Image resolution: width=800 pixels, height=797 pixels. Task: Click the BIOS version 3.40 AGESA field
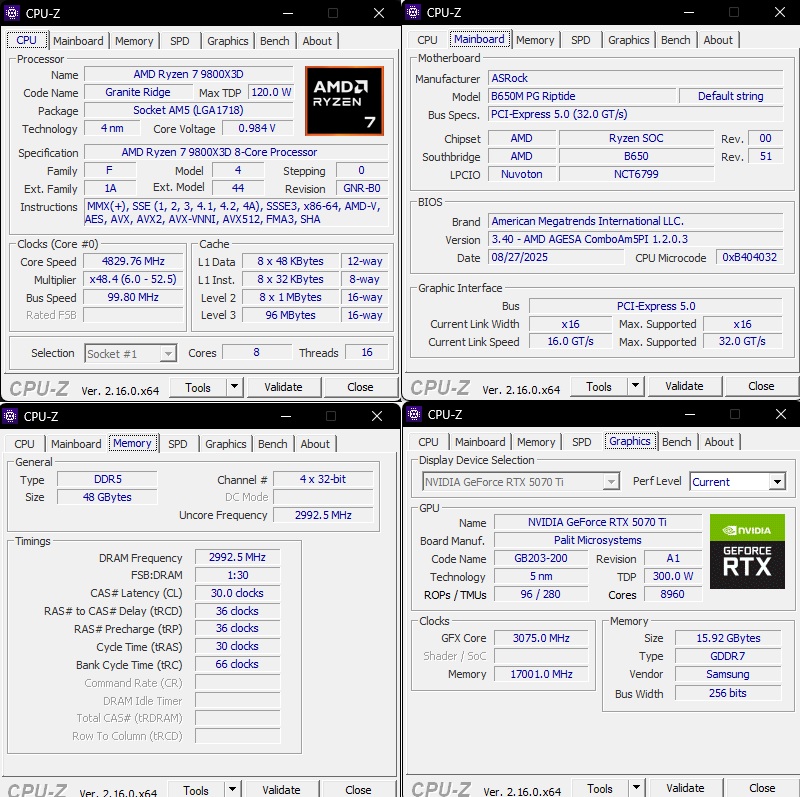635,239
